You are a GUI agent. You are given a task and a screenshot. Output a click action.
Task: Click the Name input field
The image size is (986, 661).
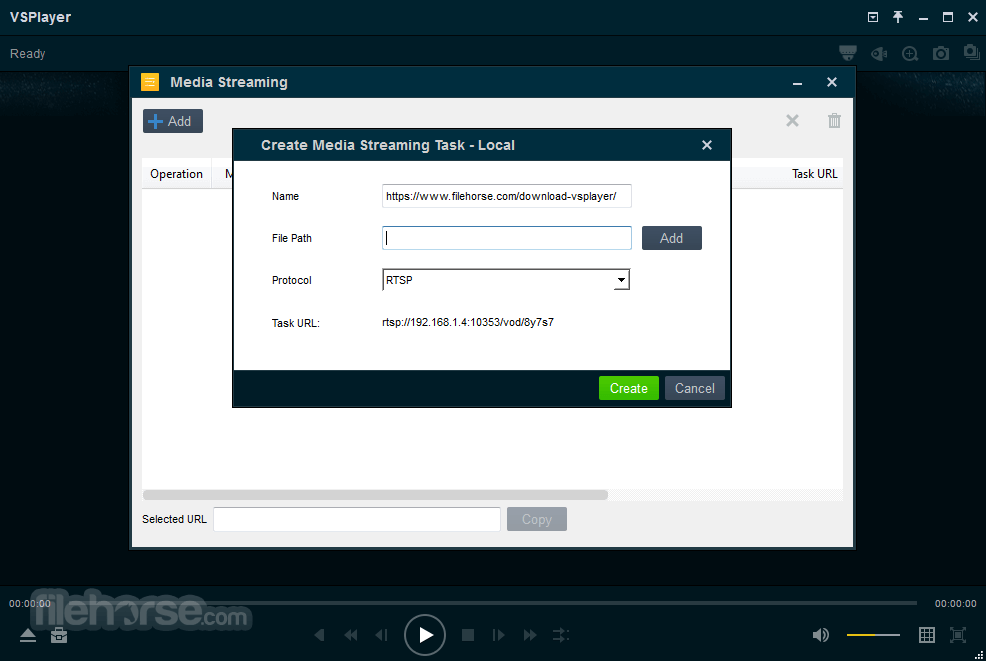point(507,196)
